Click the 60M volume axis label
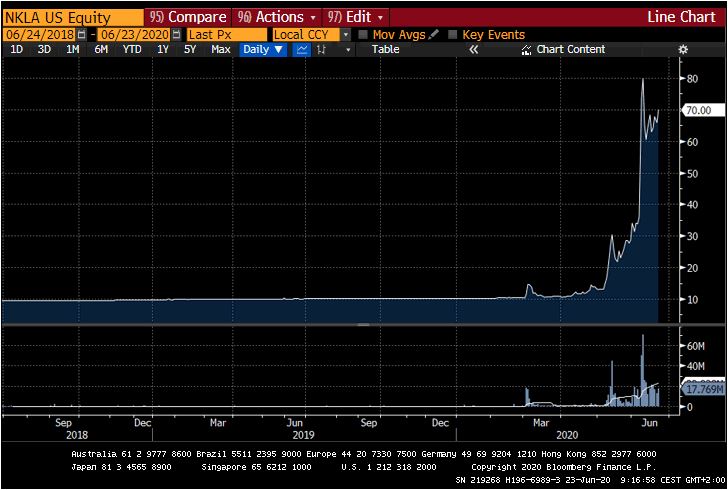 click(696, 346)
